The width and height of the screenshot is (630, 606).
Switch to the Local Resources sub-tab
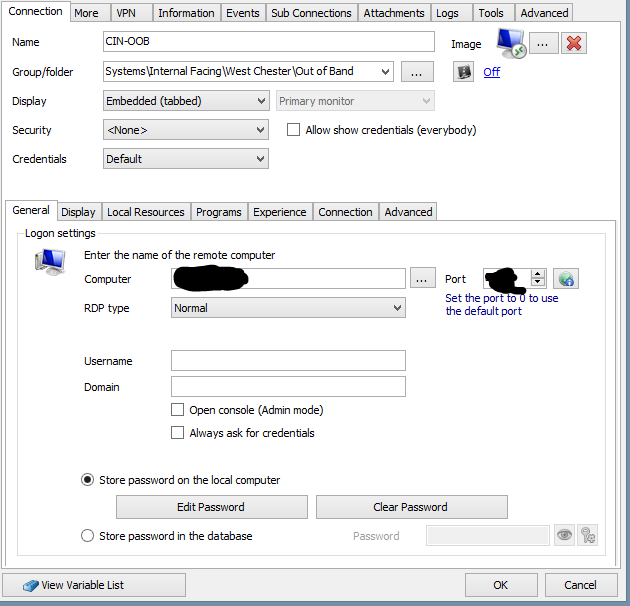coord(146,212)
